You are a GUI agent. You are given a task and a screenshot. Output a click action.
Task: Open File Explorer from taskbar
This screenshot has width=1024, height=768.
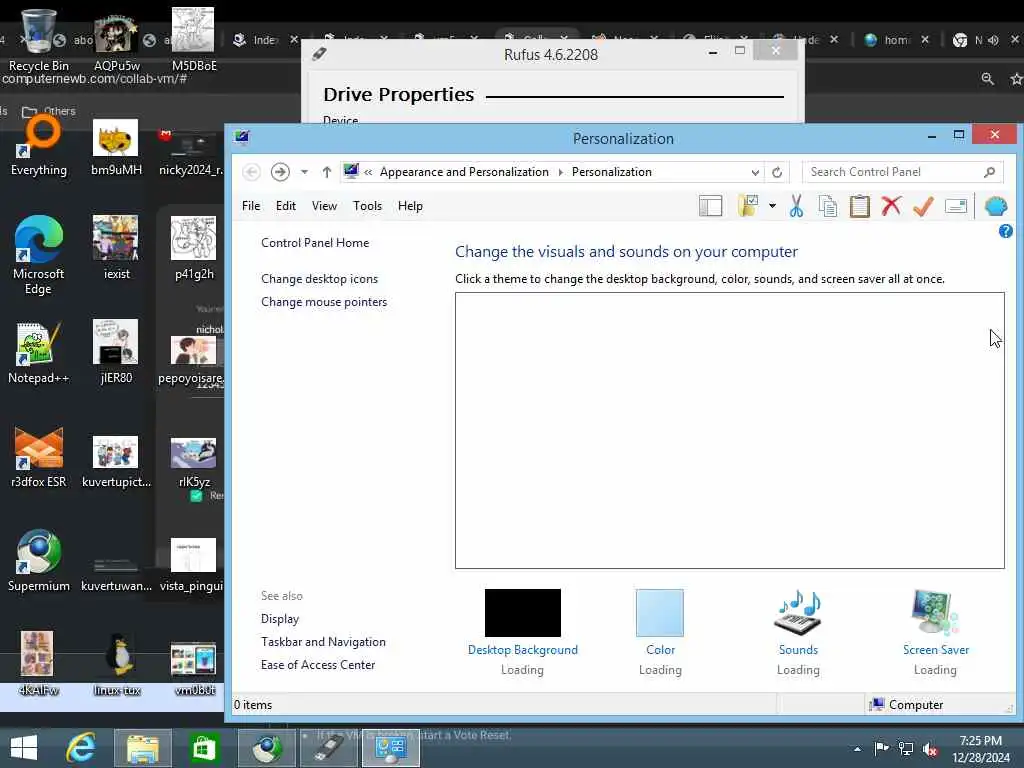(x=142, y=748)
